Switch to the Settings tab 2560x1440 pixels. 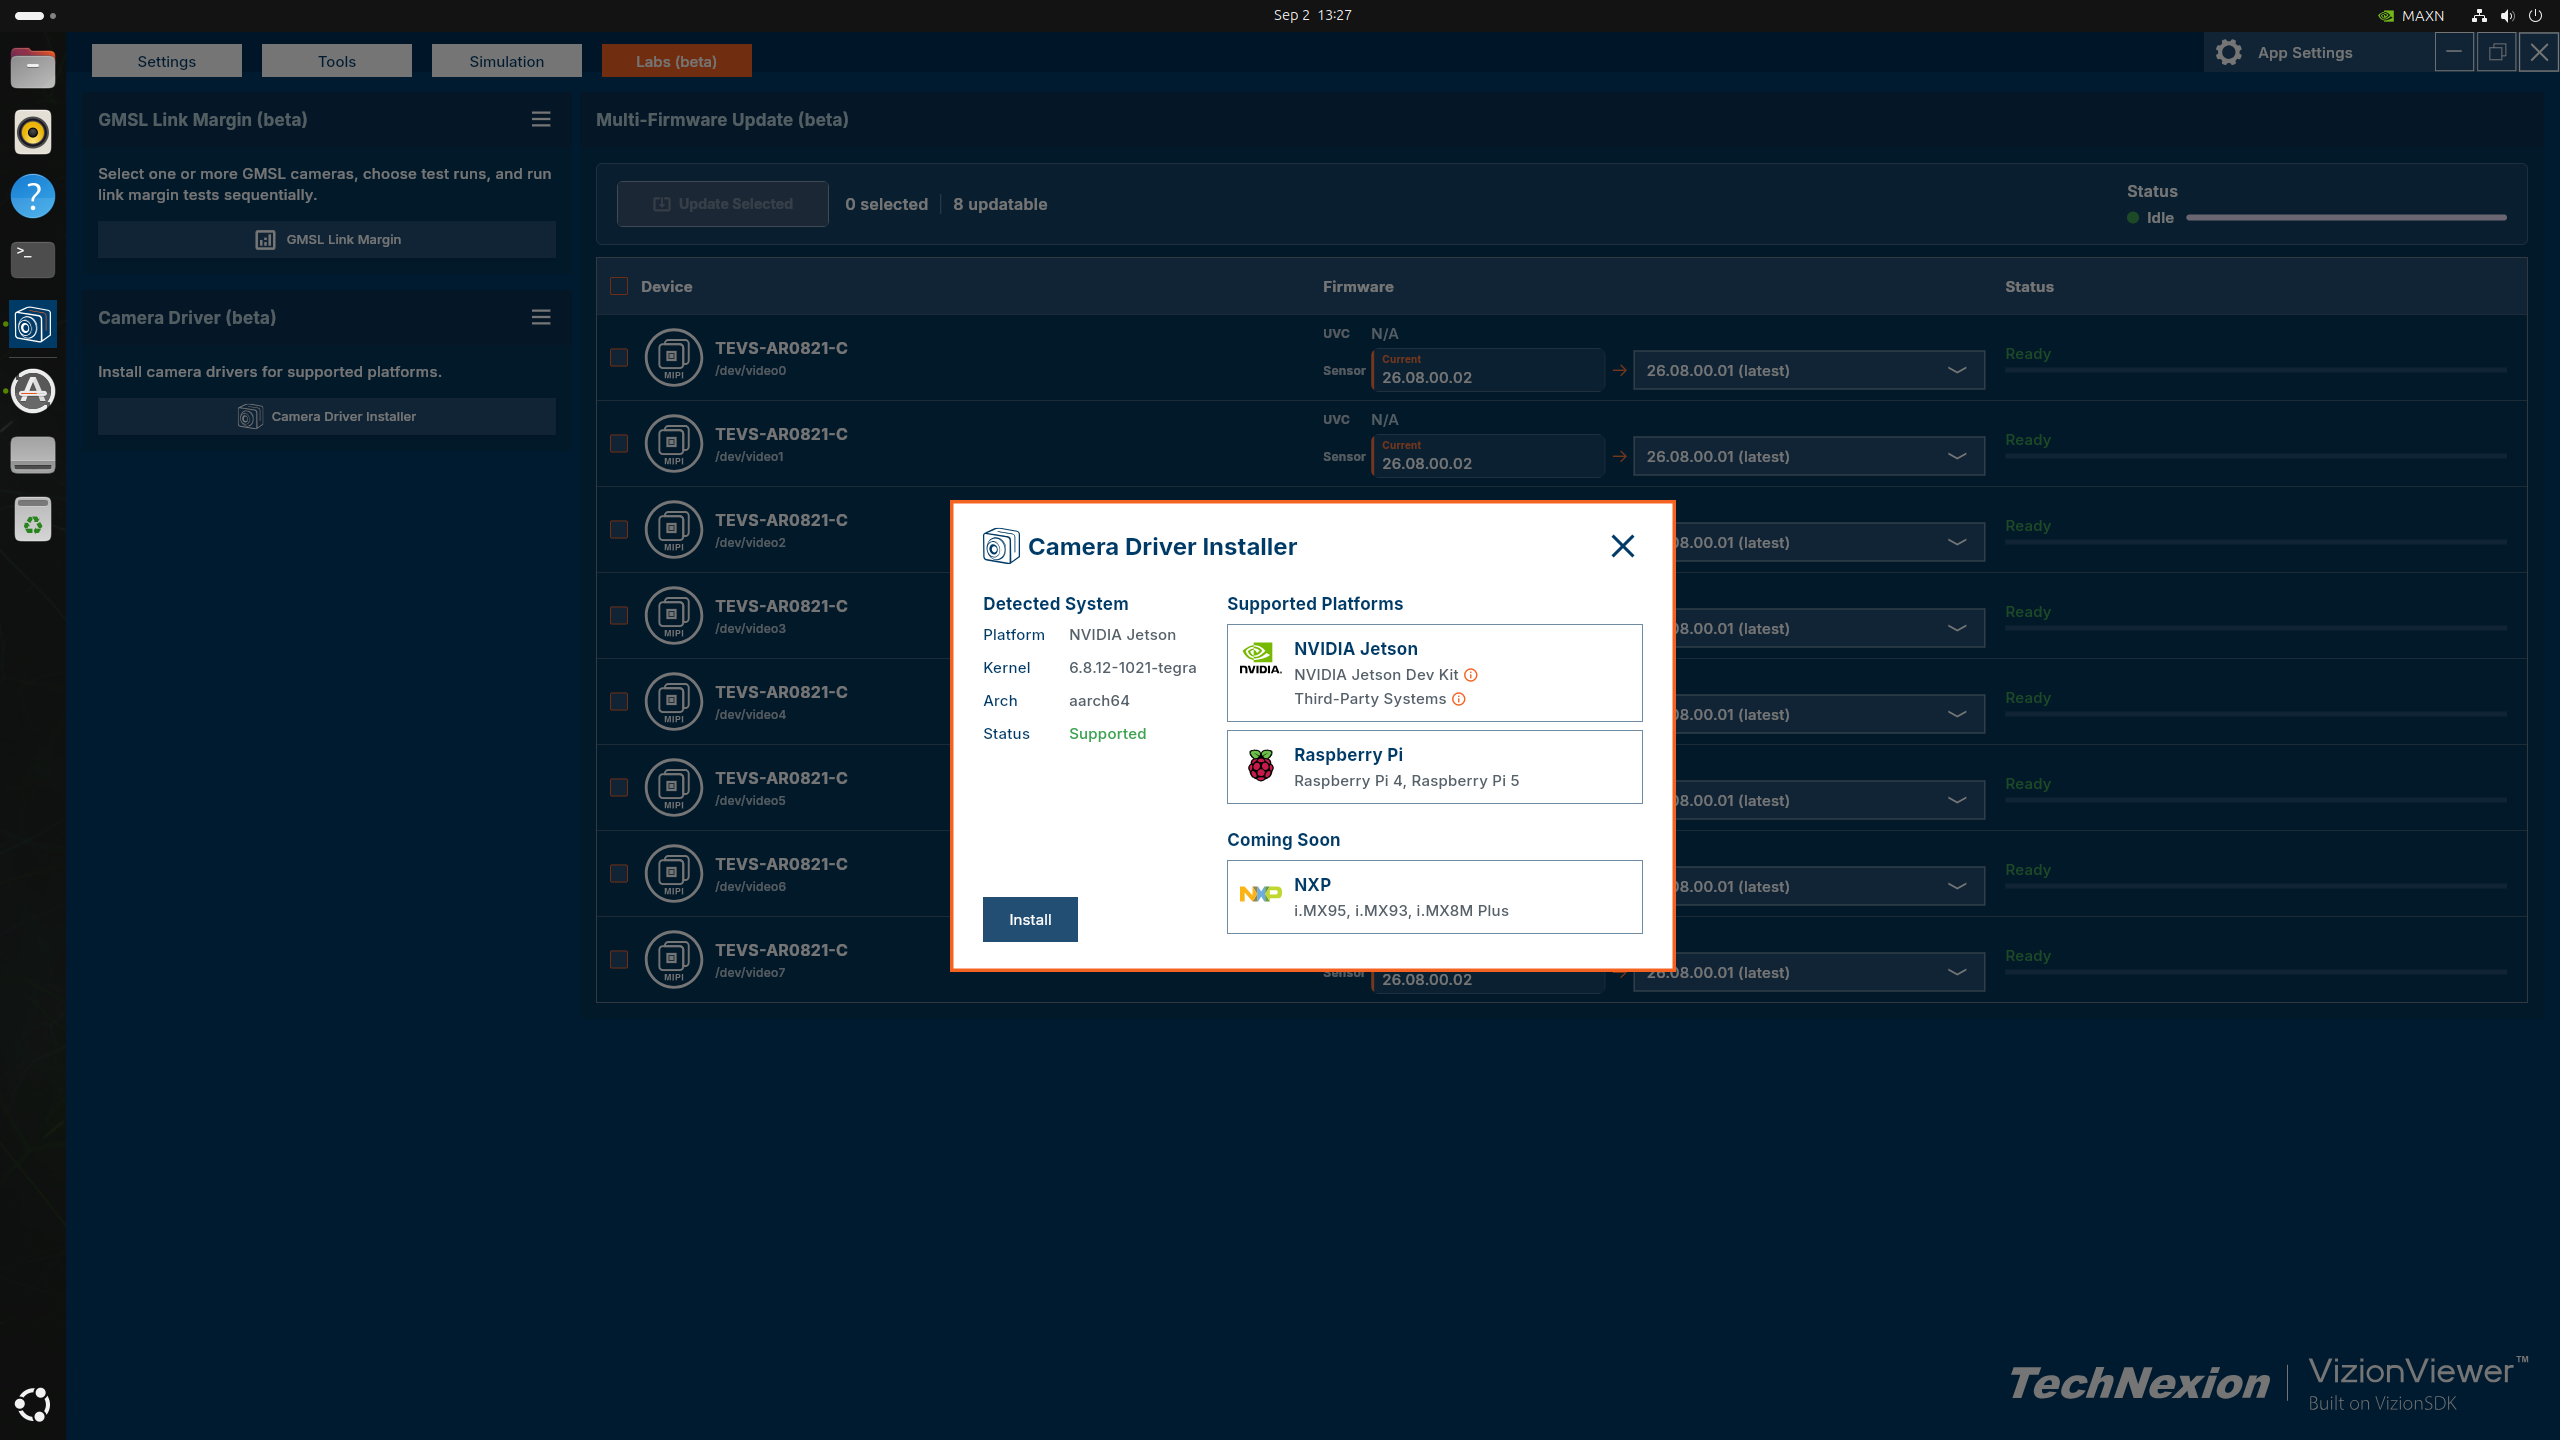[167, 61]
